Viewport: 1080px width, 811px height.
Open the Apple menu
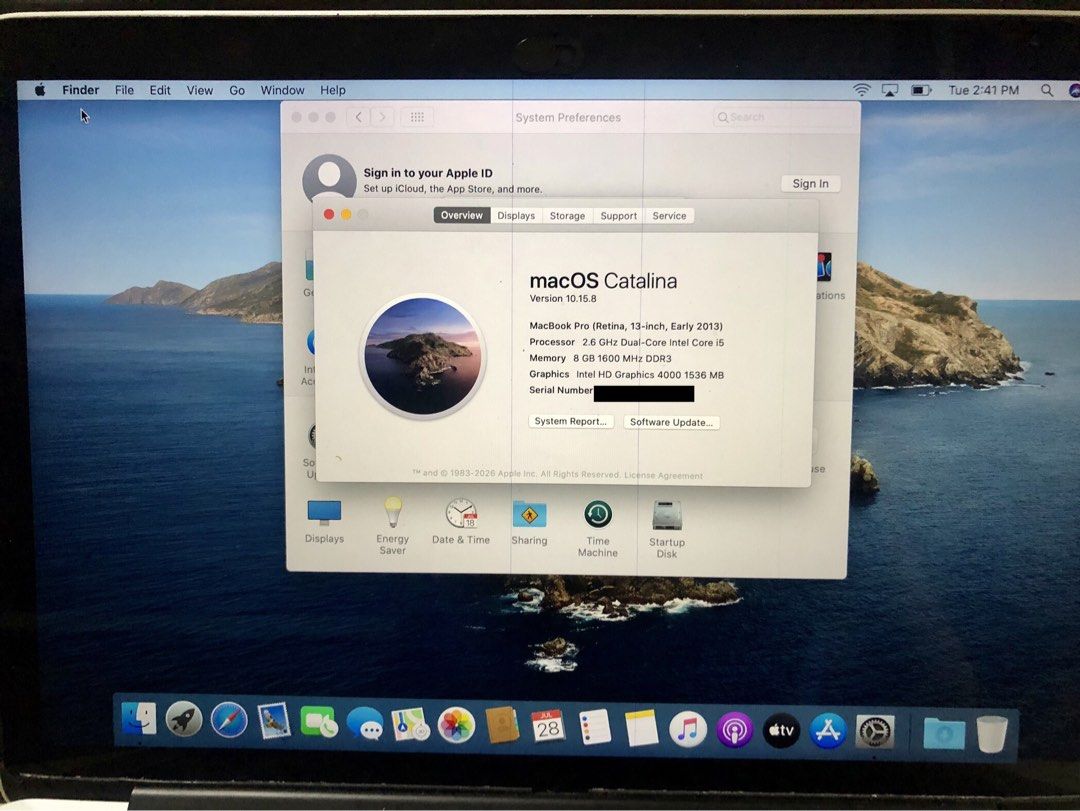click(x=40, y=90)
